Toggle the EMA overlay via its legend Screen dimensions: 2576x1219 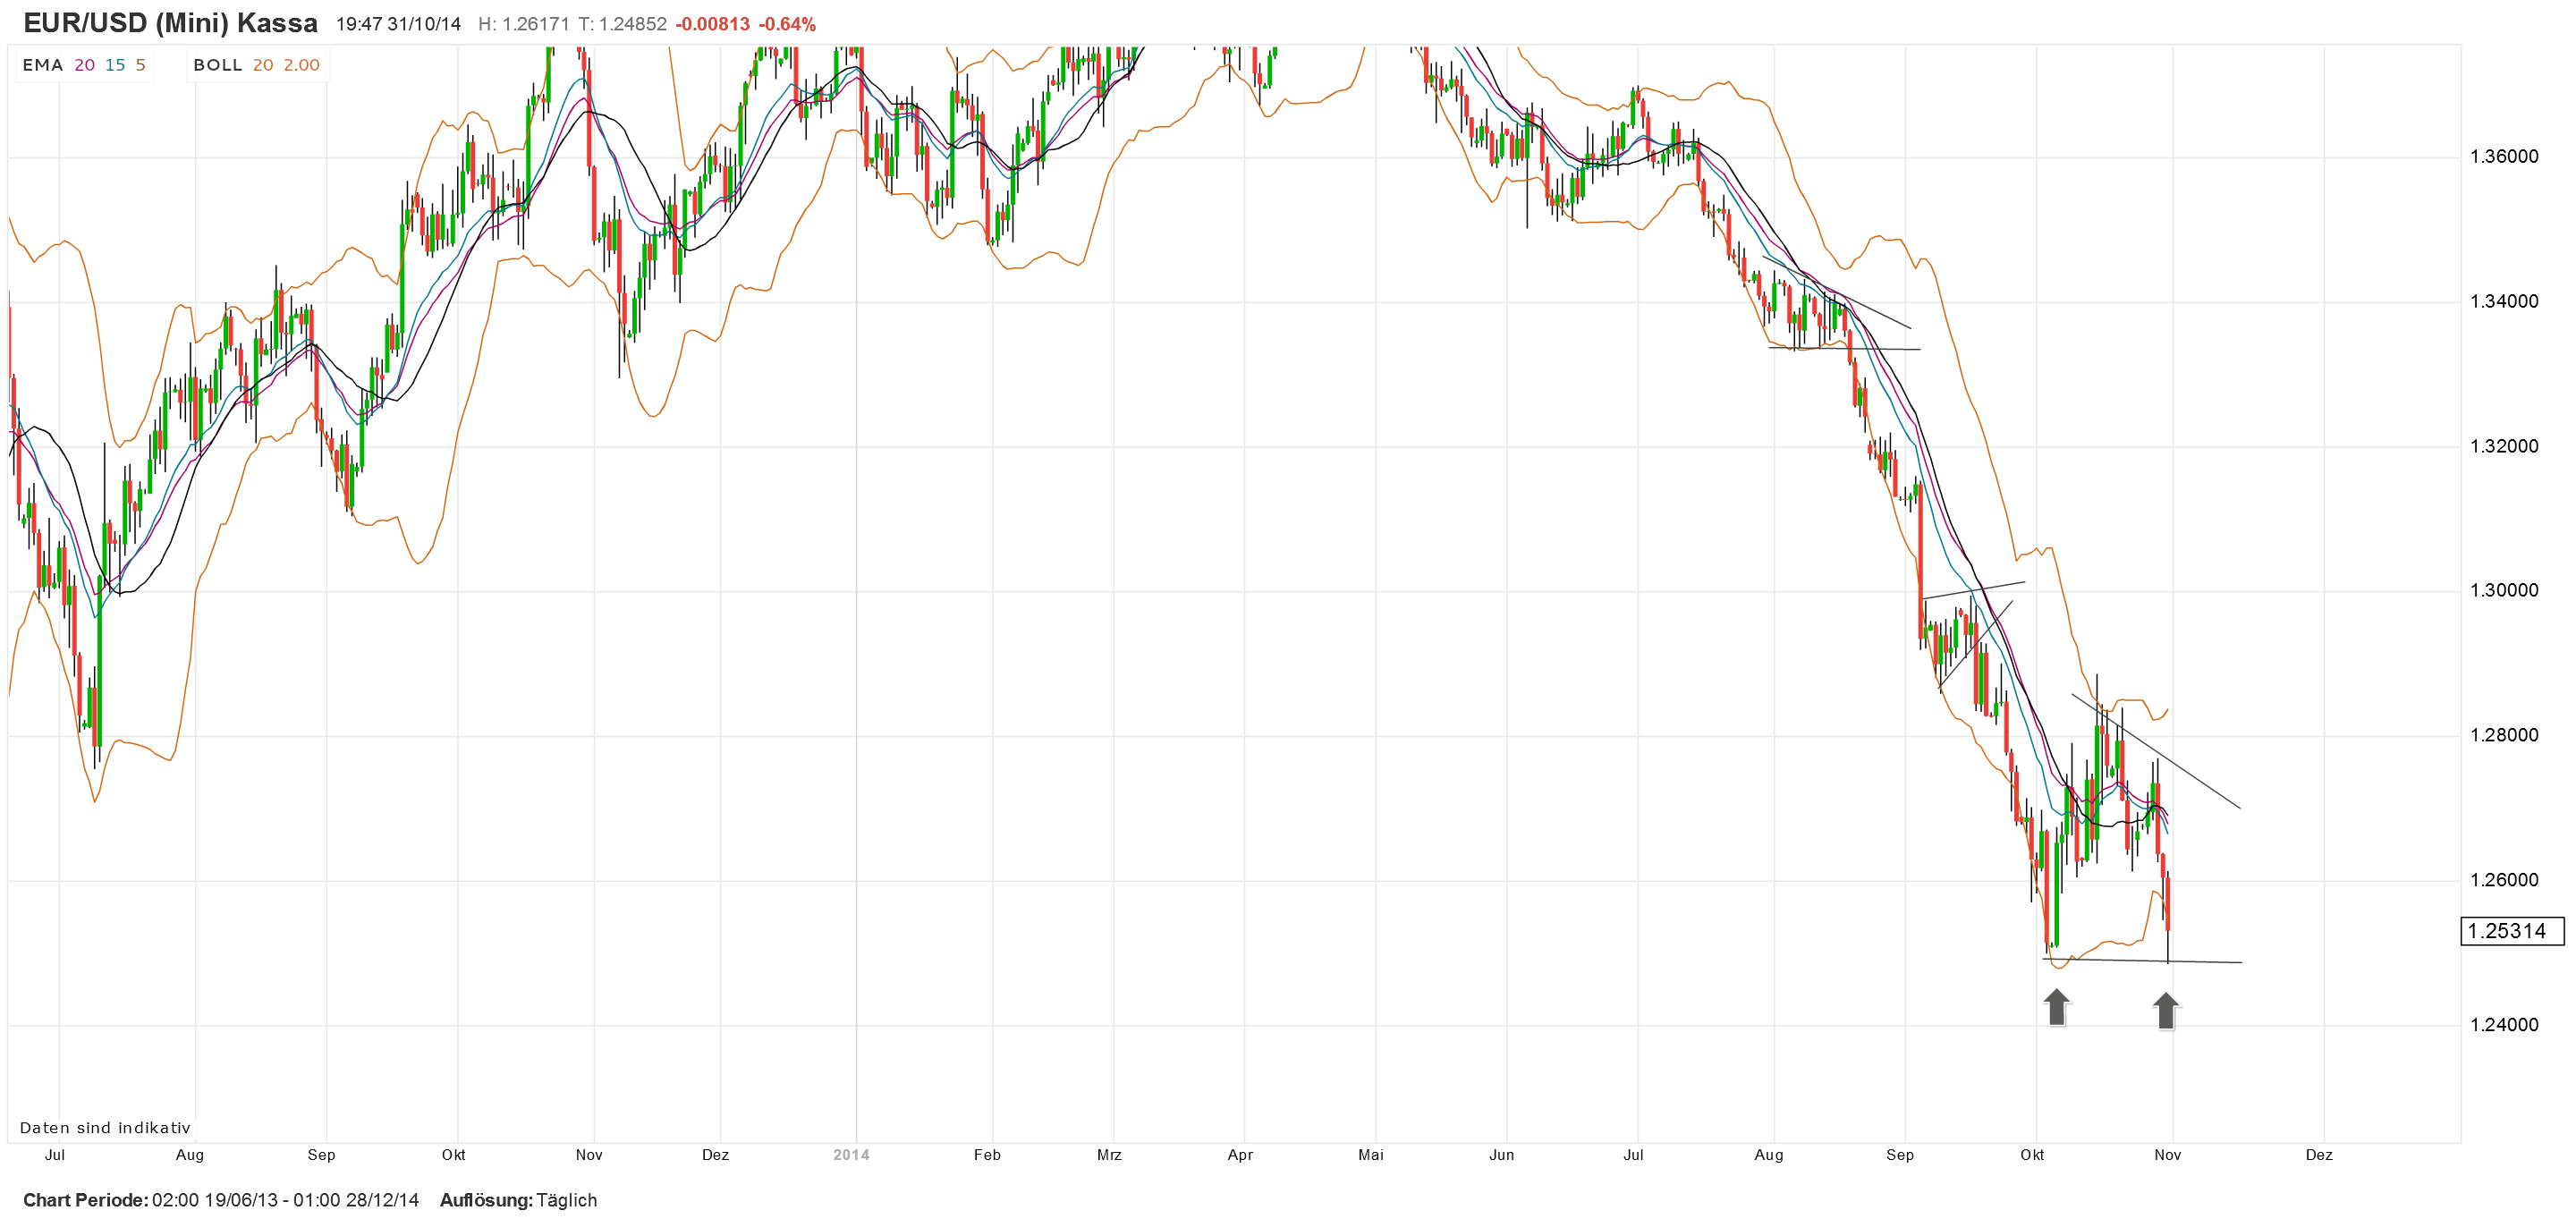[x=41, y=65]
